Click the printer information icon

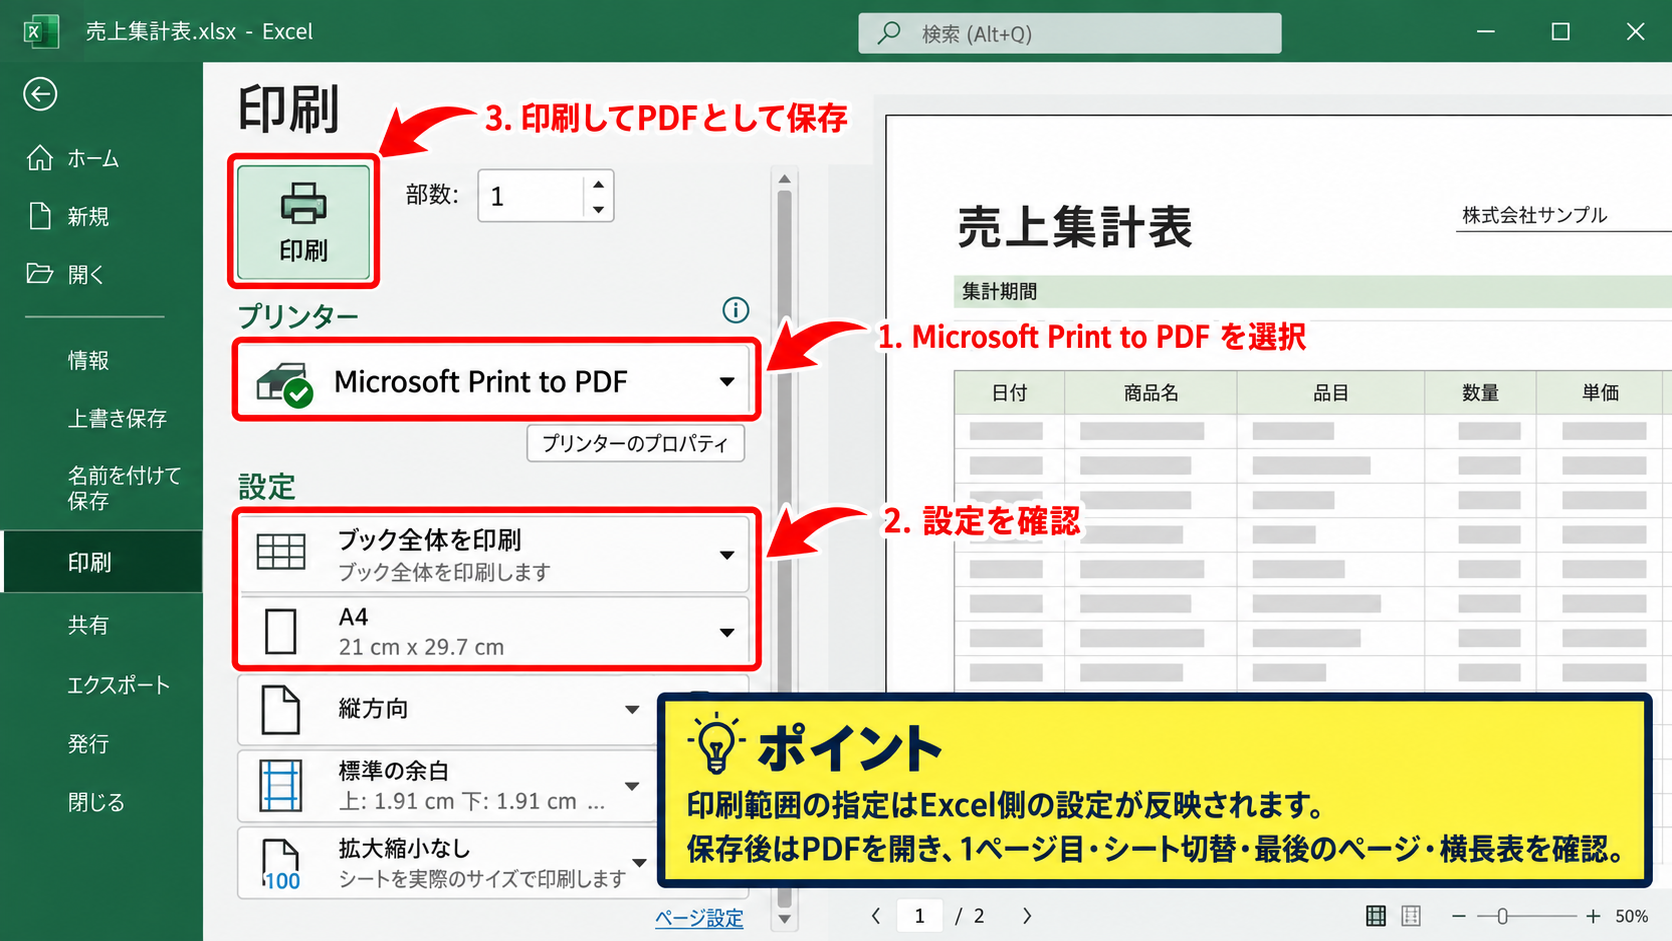(735, 310)
